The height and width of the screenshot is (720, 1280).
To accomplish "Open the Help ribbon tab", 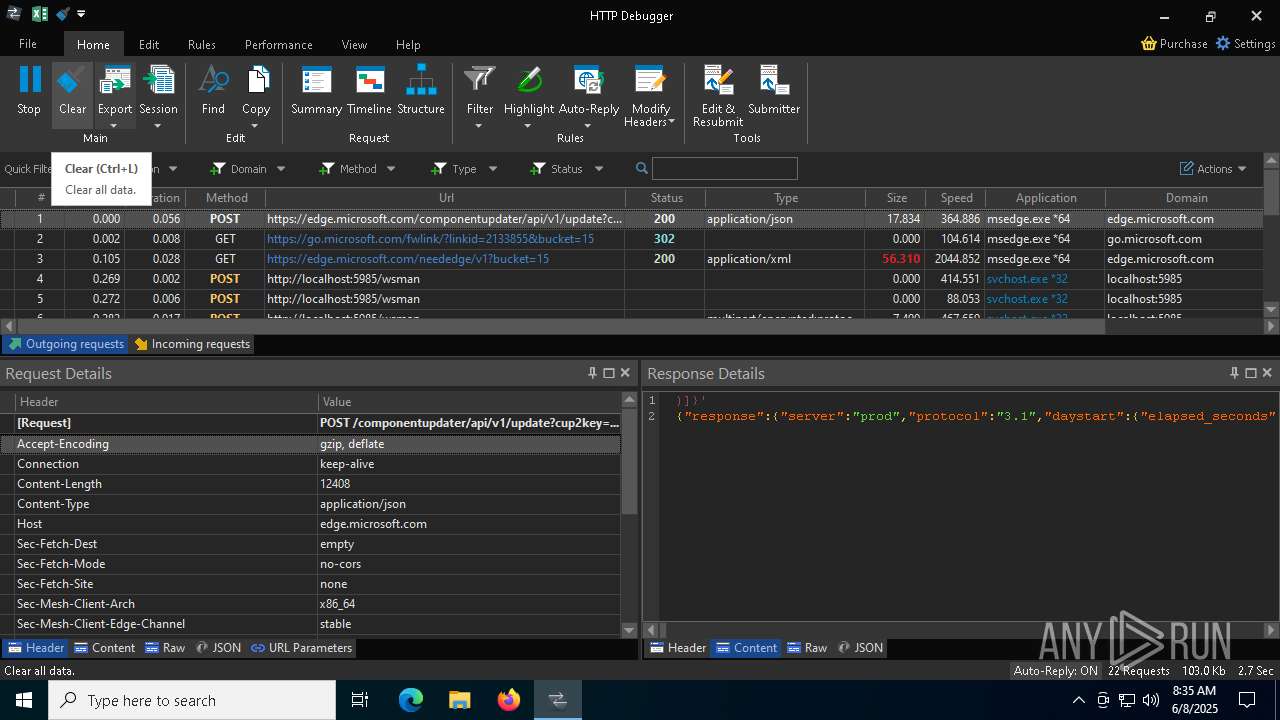I will point(408,44).
